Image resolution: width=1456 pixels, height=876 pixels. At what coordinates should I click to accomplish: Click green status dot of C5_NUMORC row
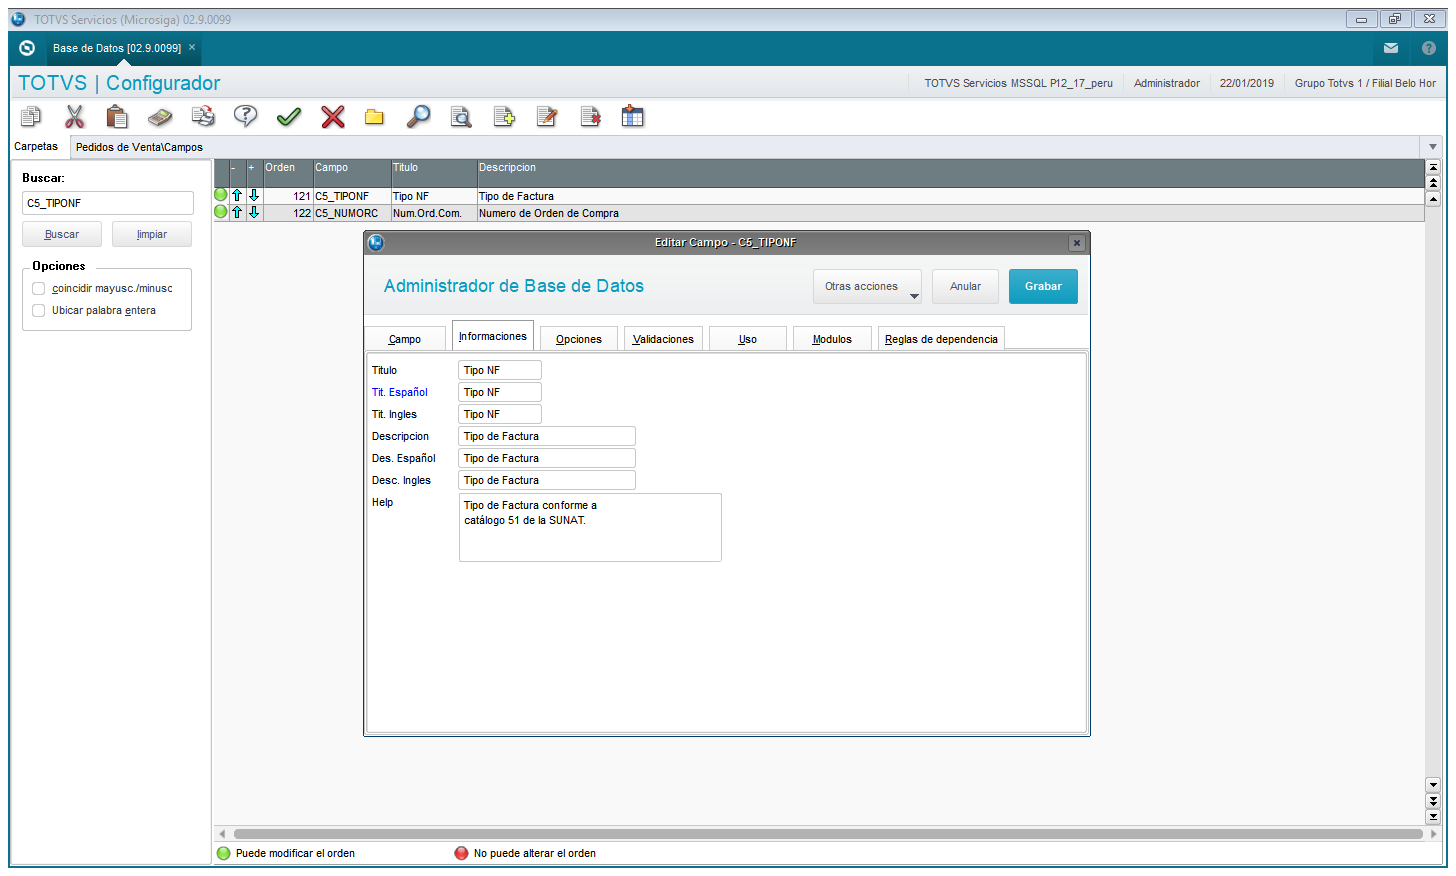click(x=221, y=211)
